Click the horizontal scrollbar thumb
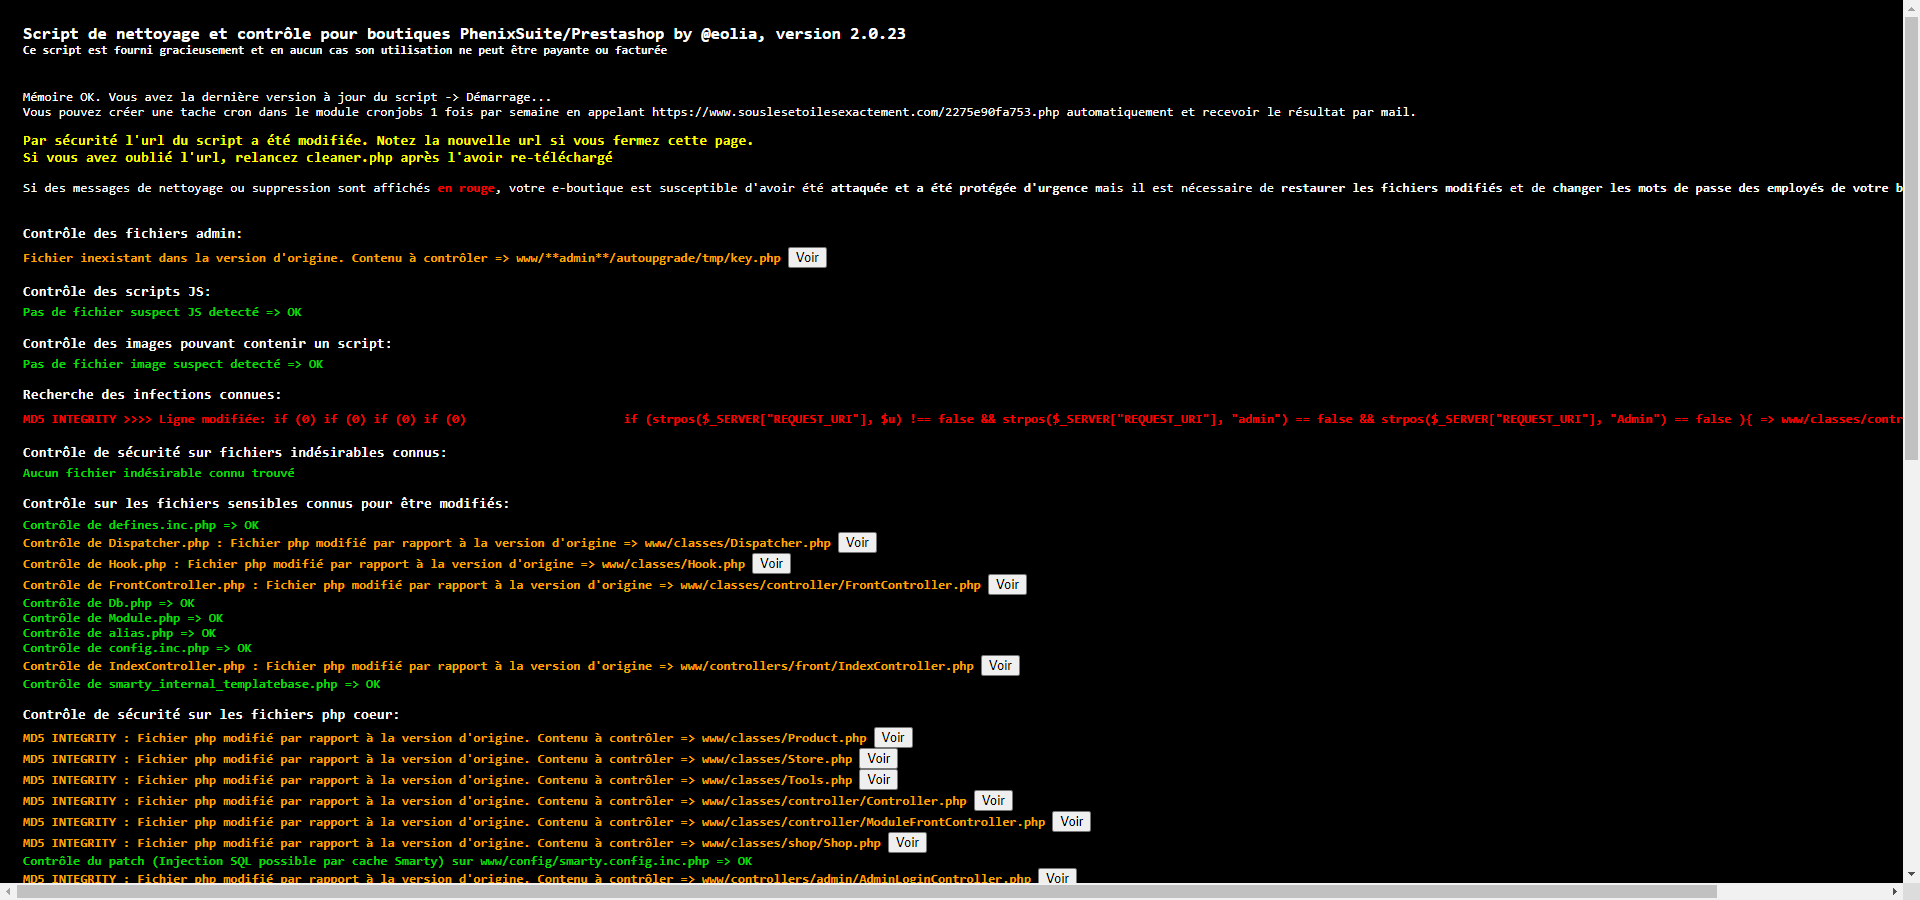Image resolution: width=1920 pixels, height=900 pixels. pyautogui.click(x=867, y=891)
